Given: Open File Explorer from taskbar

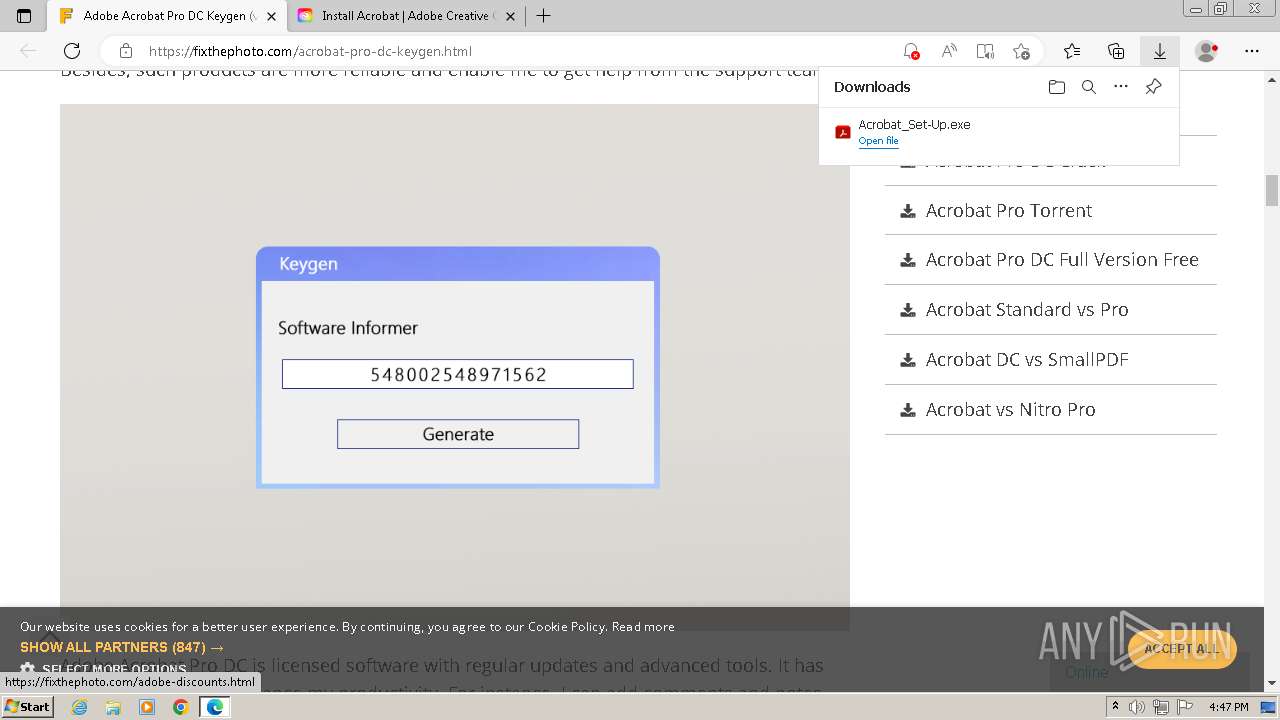Looking at the screenshot, I should tap(113, 707).
